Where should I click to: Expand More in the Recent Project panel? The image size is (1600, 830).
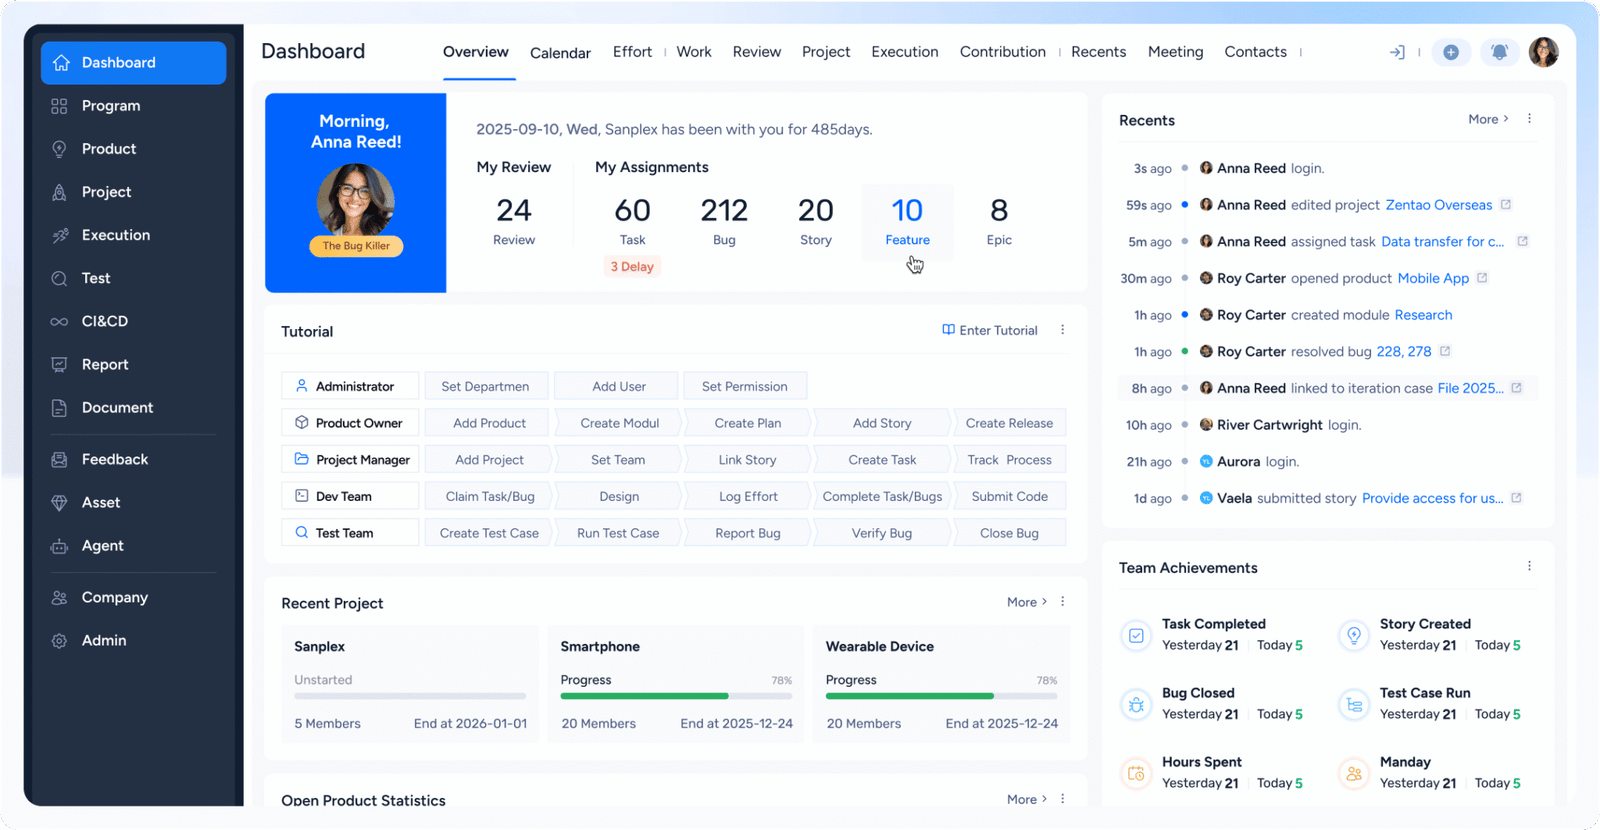pos(1027,602)
